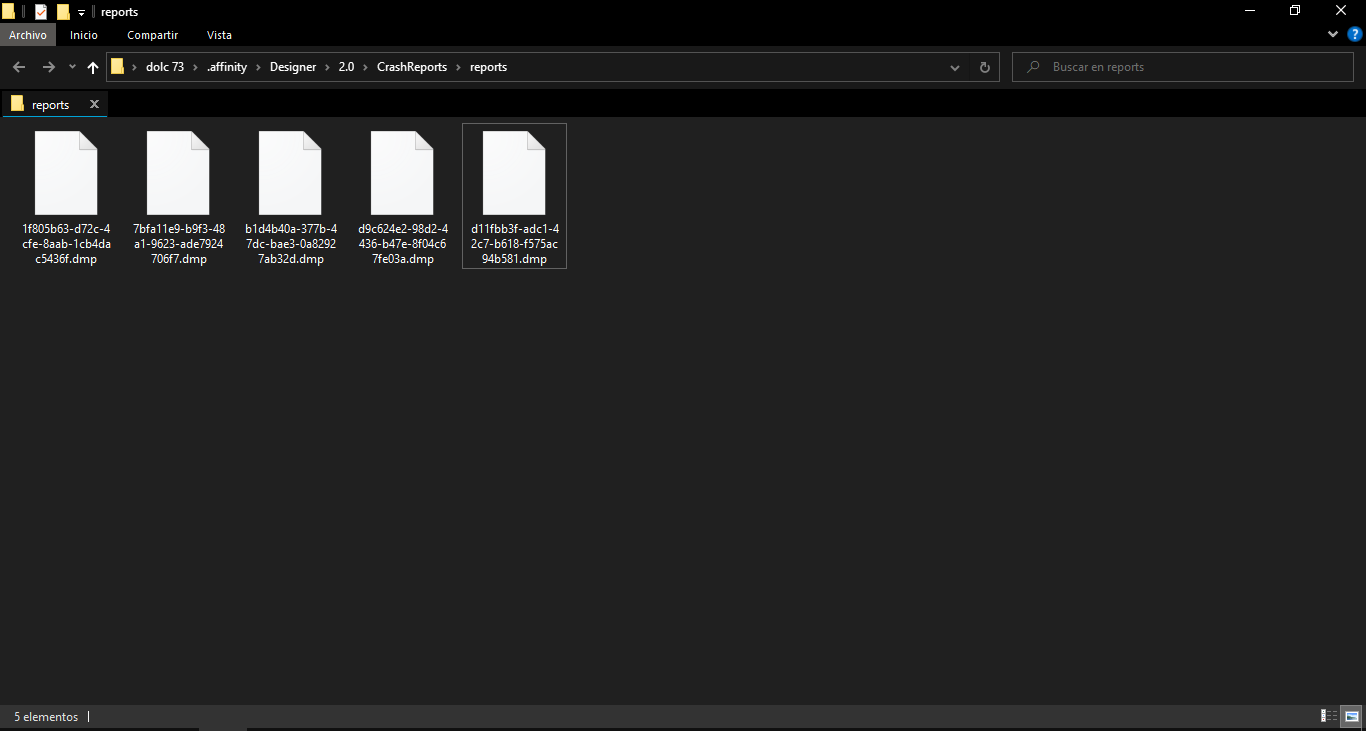Restore down the reports window

pyautogui.click(x=1295, y=10)
